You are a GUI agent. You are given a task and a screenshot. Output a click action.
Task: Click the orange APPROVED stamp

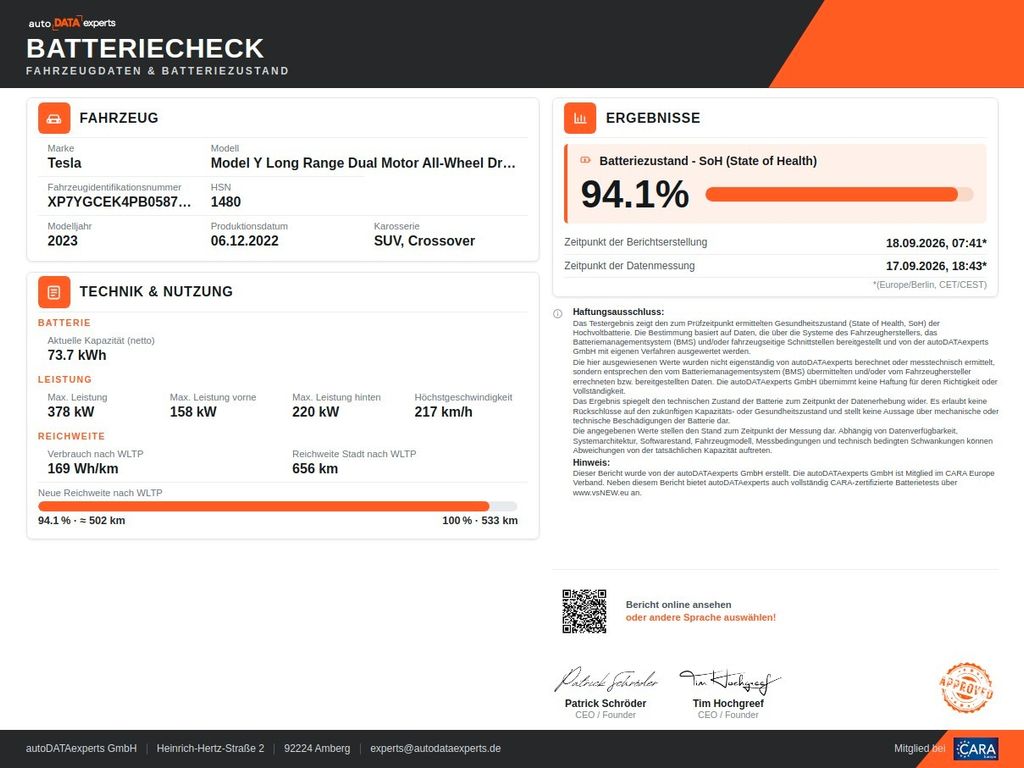coord(967,688)
